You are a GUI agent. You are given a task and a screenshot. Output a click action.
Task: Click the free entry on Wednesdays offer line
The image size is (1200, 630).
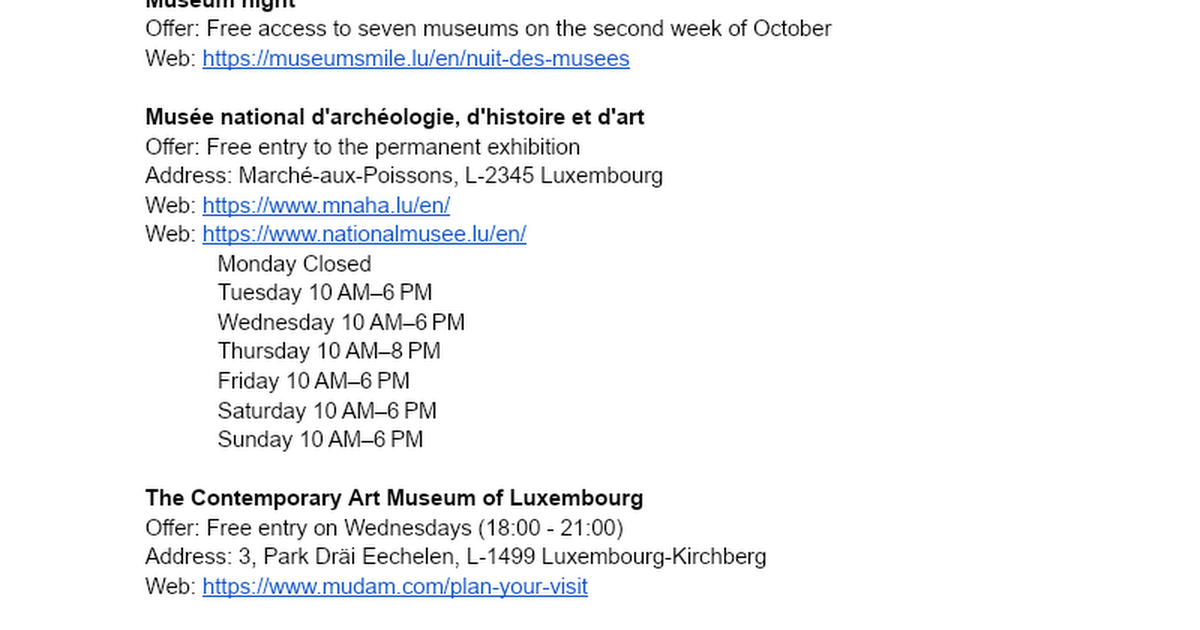tap(384, 528)
